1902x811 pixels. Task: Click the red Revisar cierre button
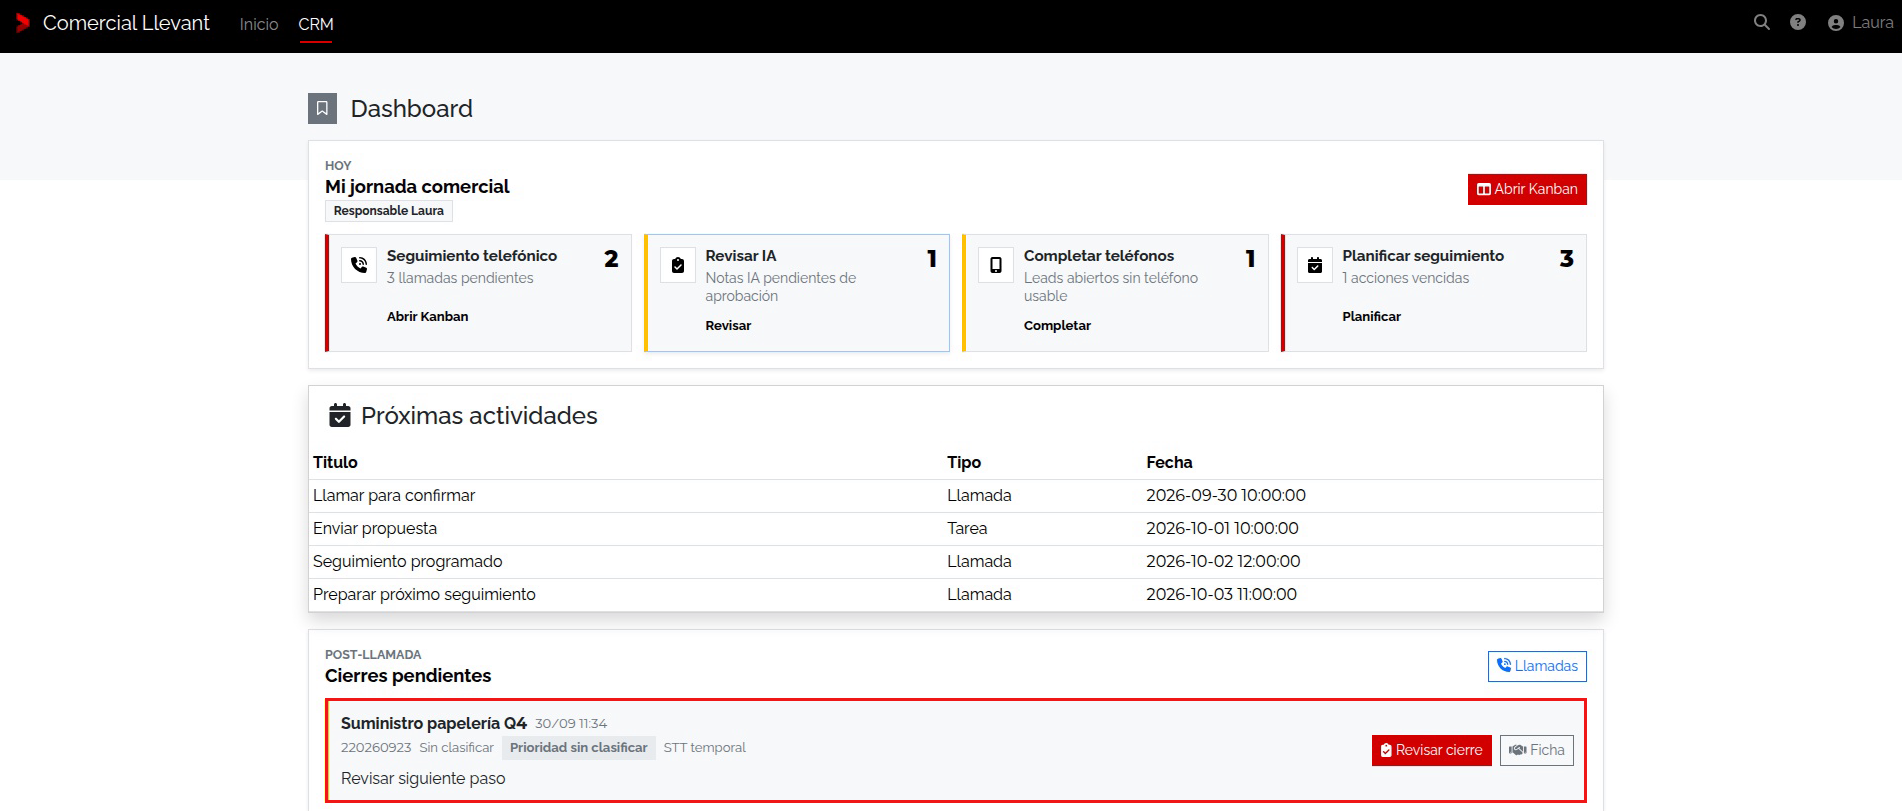tap(1431, 750)
